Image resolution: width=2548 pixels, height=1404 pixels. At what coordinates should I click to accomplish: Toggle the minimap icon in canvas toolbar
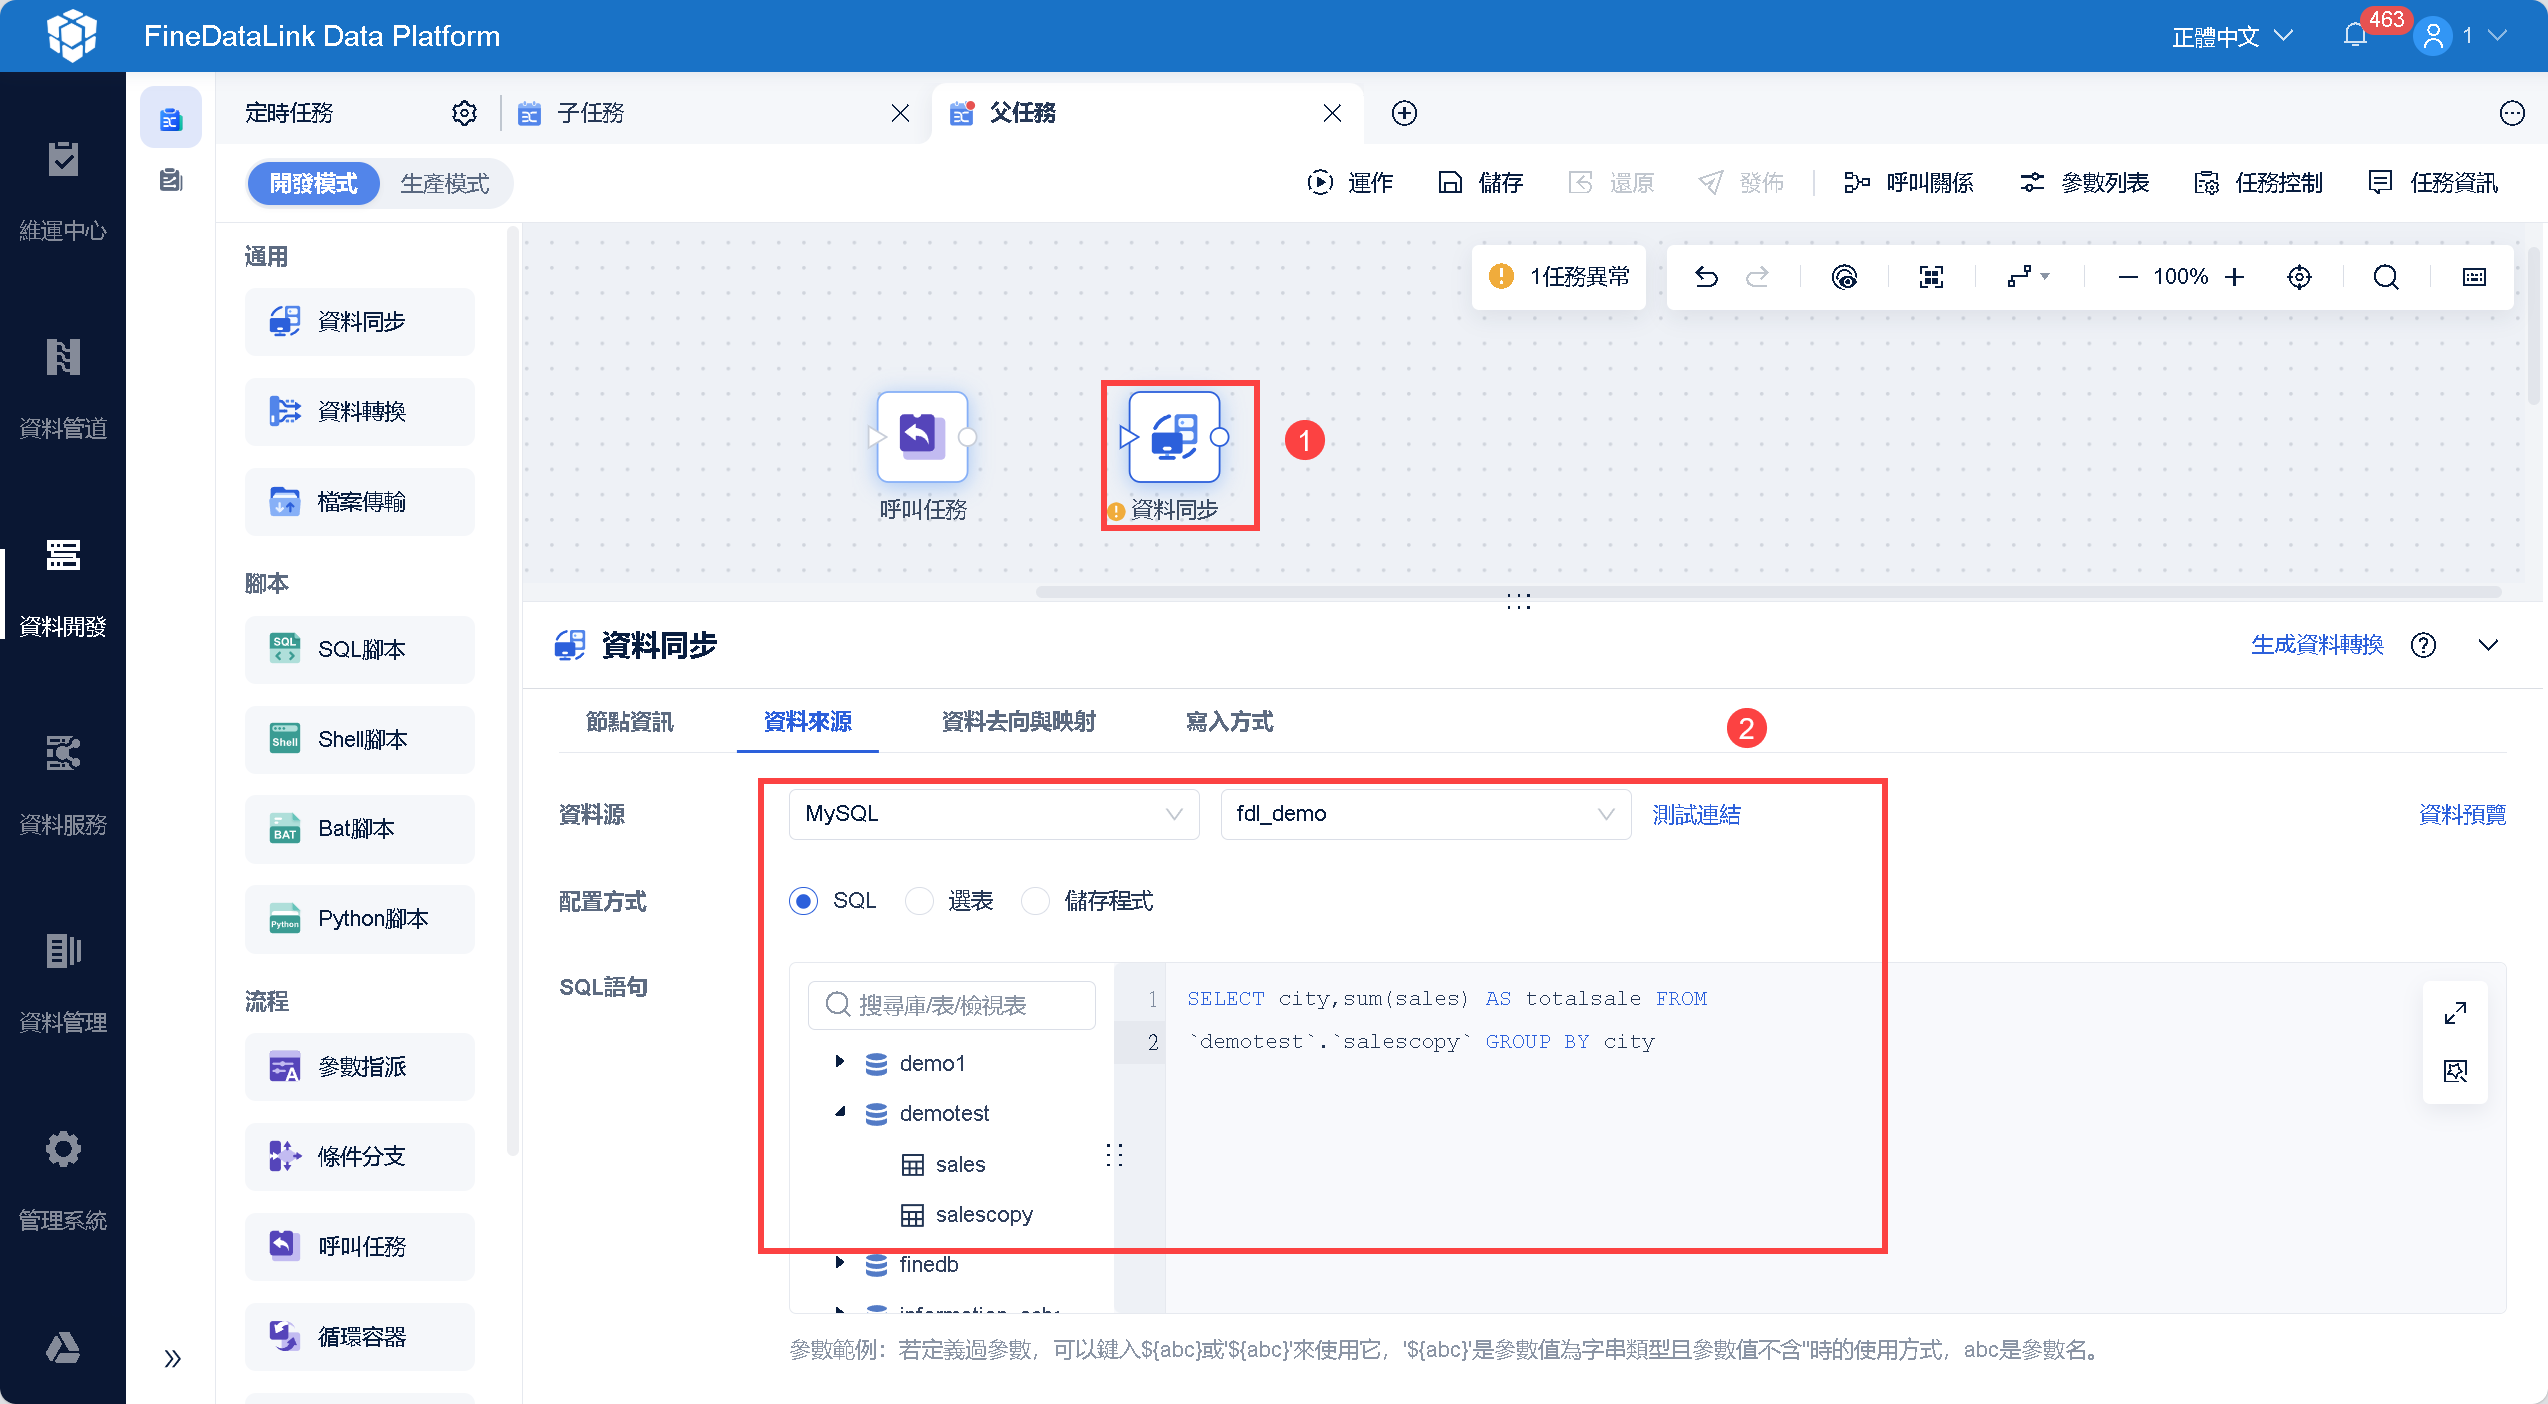point(2474,277)
